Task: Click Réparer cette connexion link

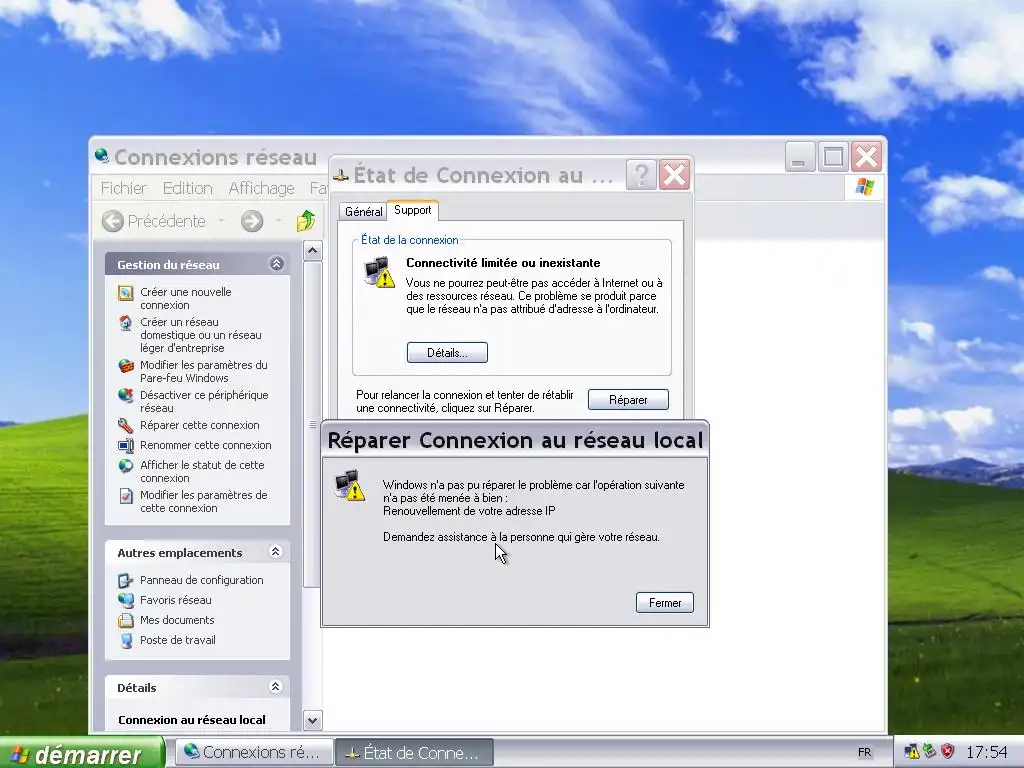Action: pos(200,425)
